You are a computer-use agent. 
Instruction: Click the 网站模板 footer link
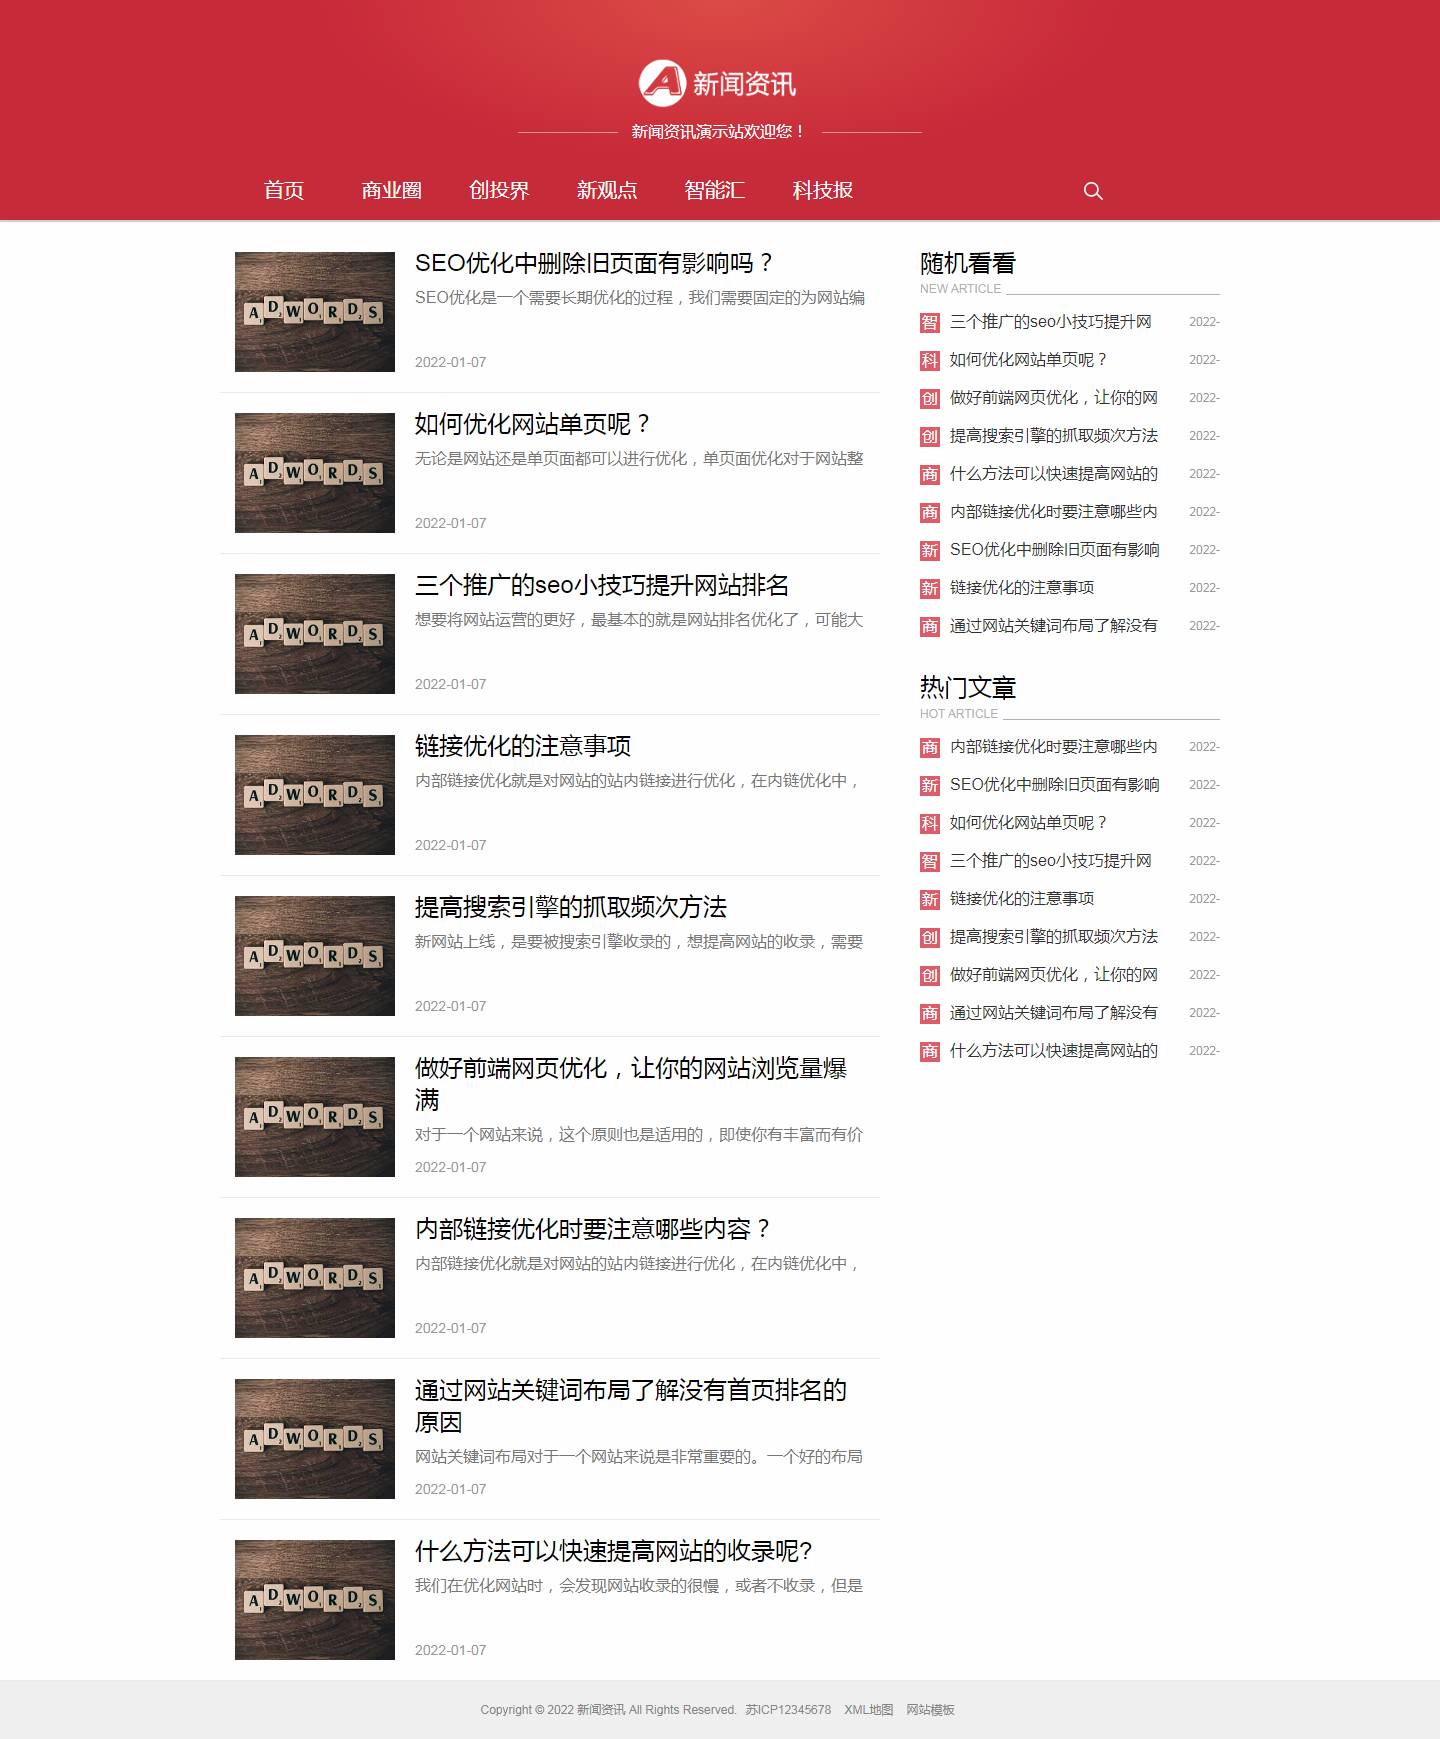pyautogui.click(x=931, y=1710)
